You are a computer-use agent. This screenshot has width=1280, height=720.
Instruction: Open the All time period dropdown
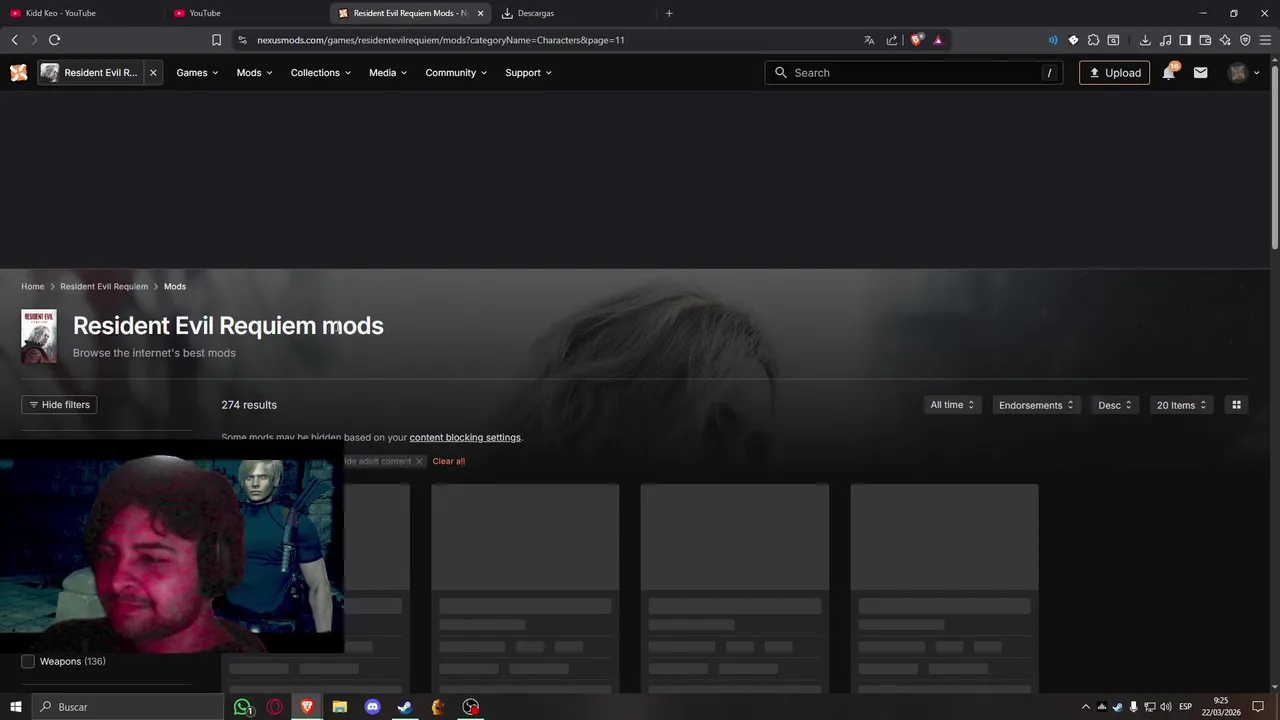952,405
